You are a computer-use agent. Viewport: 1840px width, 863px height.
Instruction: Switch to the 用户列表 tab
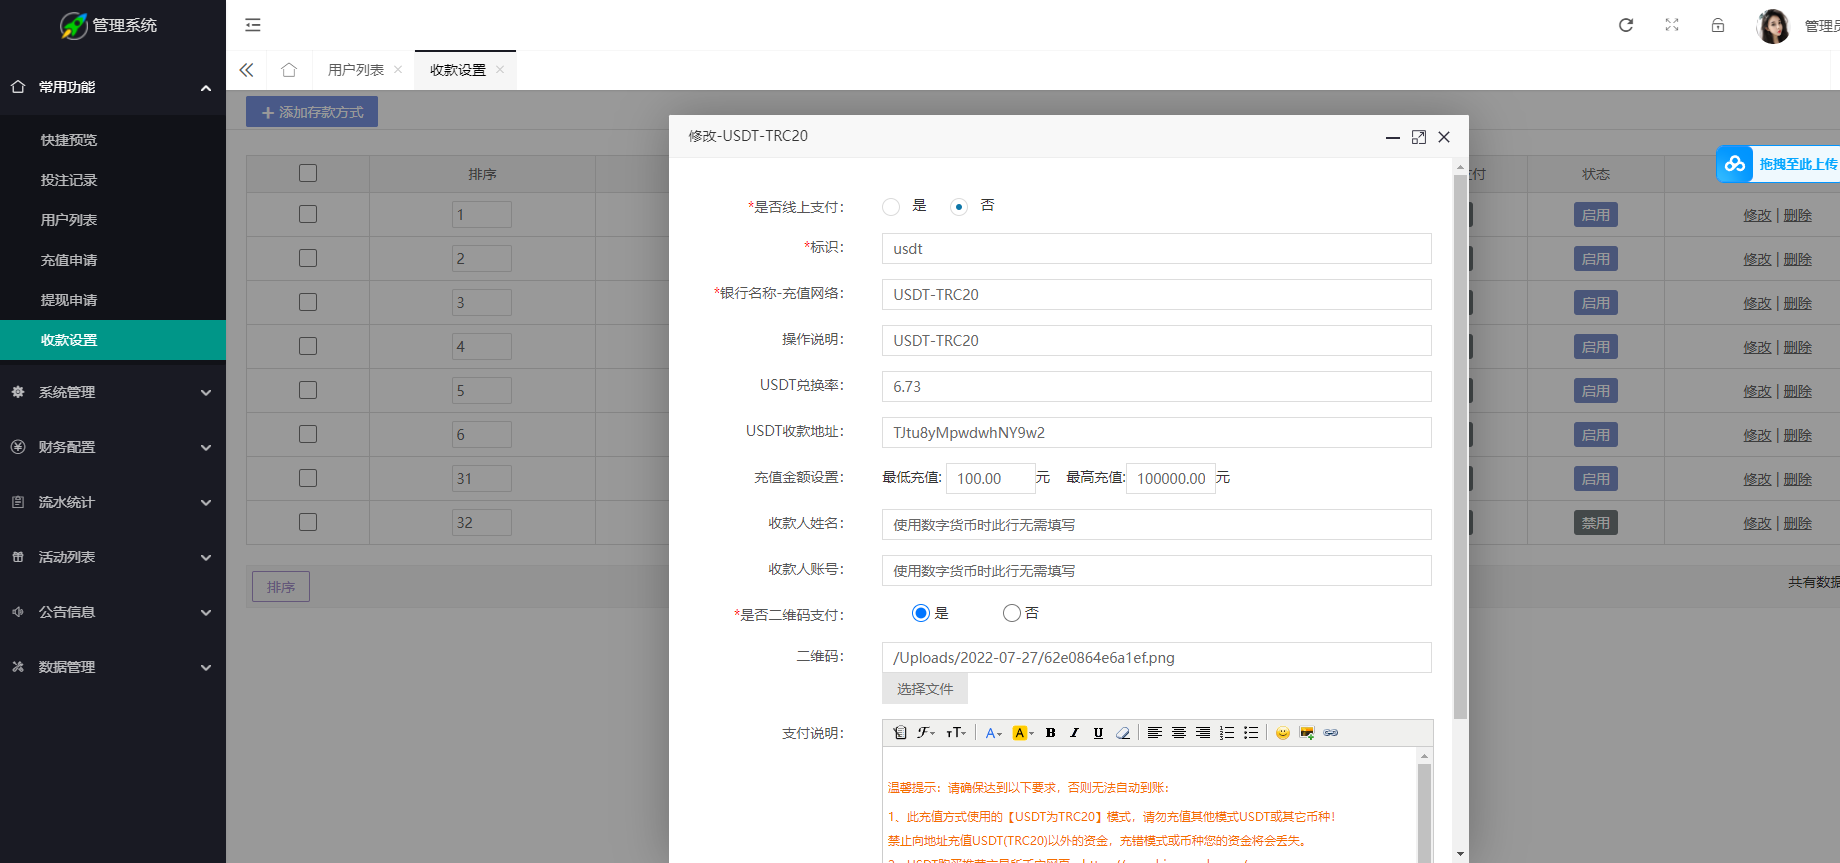coord(355,70)
